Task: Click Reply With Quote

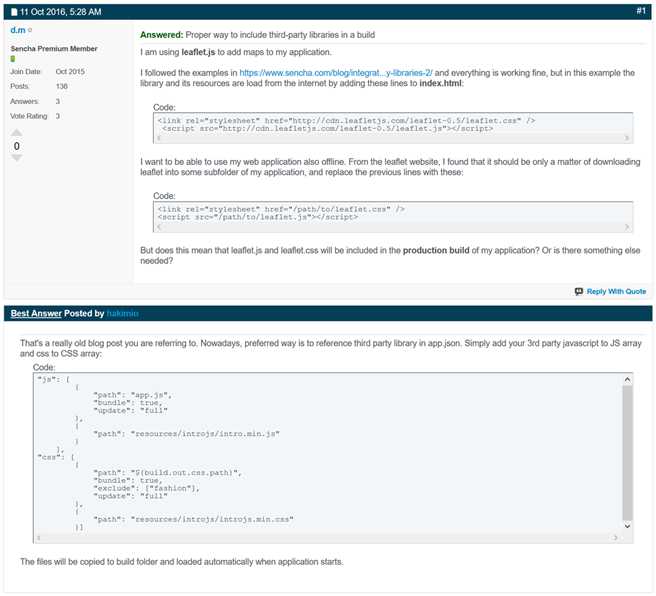Action: click(616, 291)
